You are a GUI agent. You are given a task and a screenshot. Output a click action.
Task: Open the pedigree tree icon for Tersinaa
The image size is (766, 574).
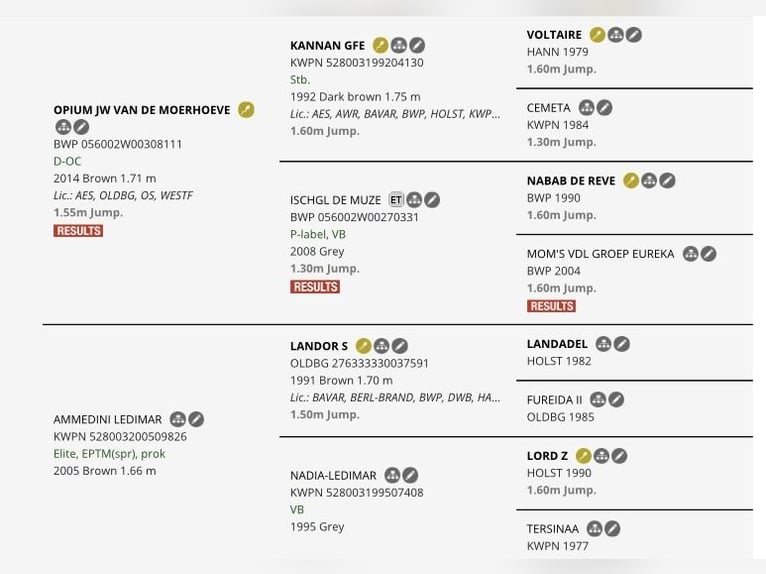click(594, 529)
